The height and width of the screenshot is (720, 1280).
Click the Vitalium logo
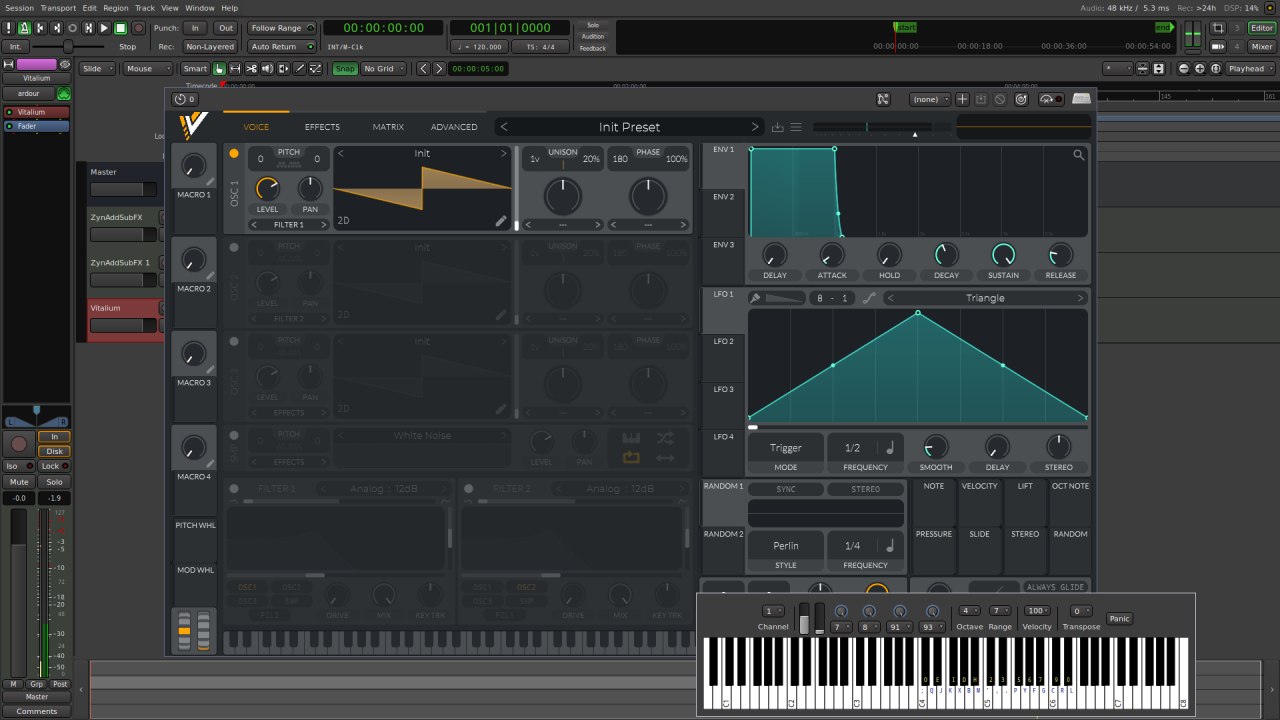(194, 127)
